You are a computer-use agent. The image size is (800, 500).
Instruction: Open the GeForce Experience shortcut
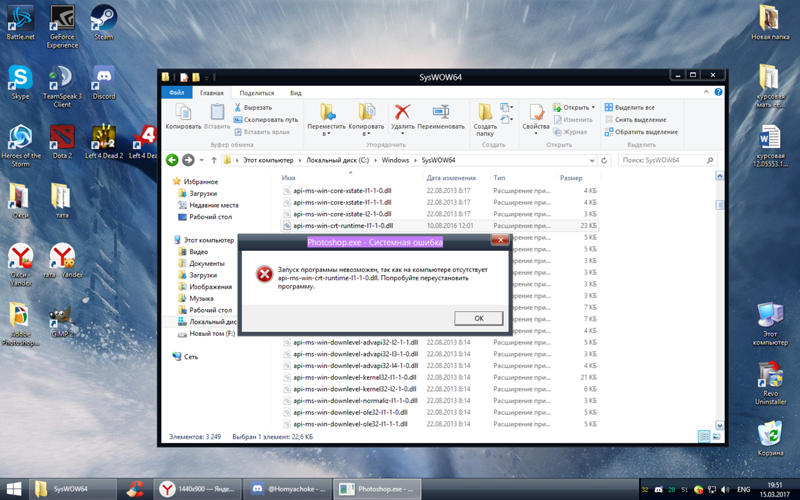pyautogui.click(x=62, y=27)
